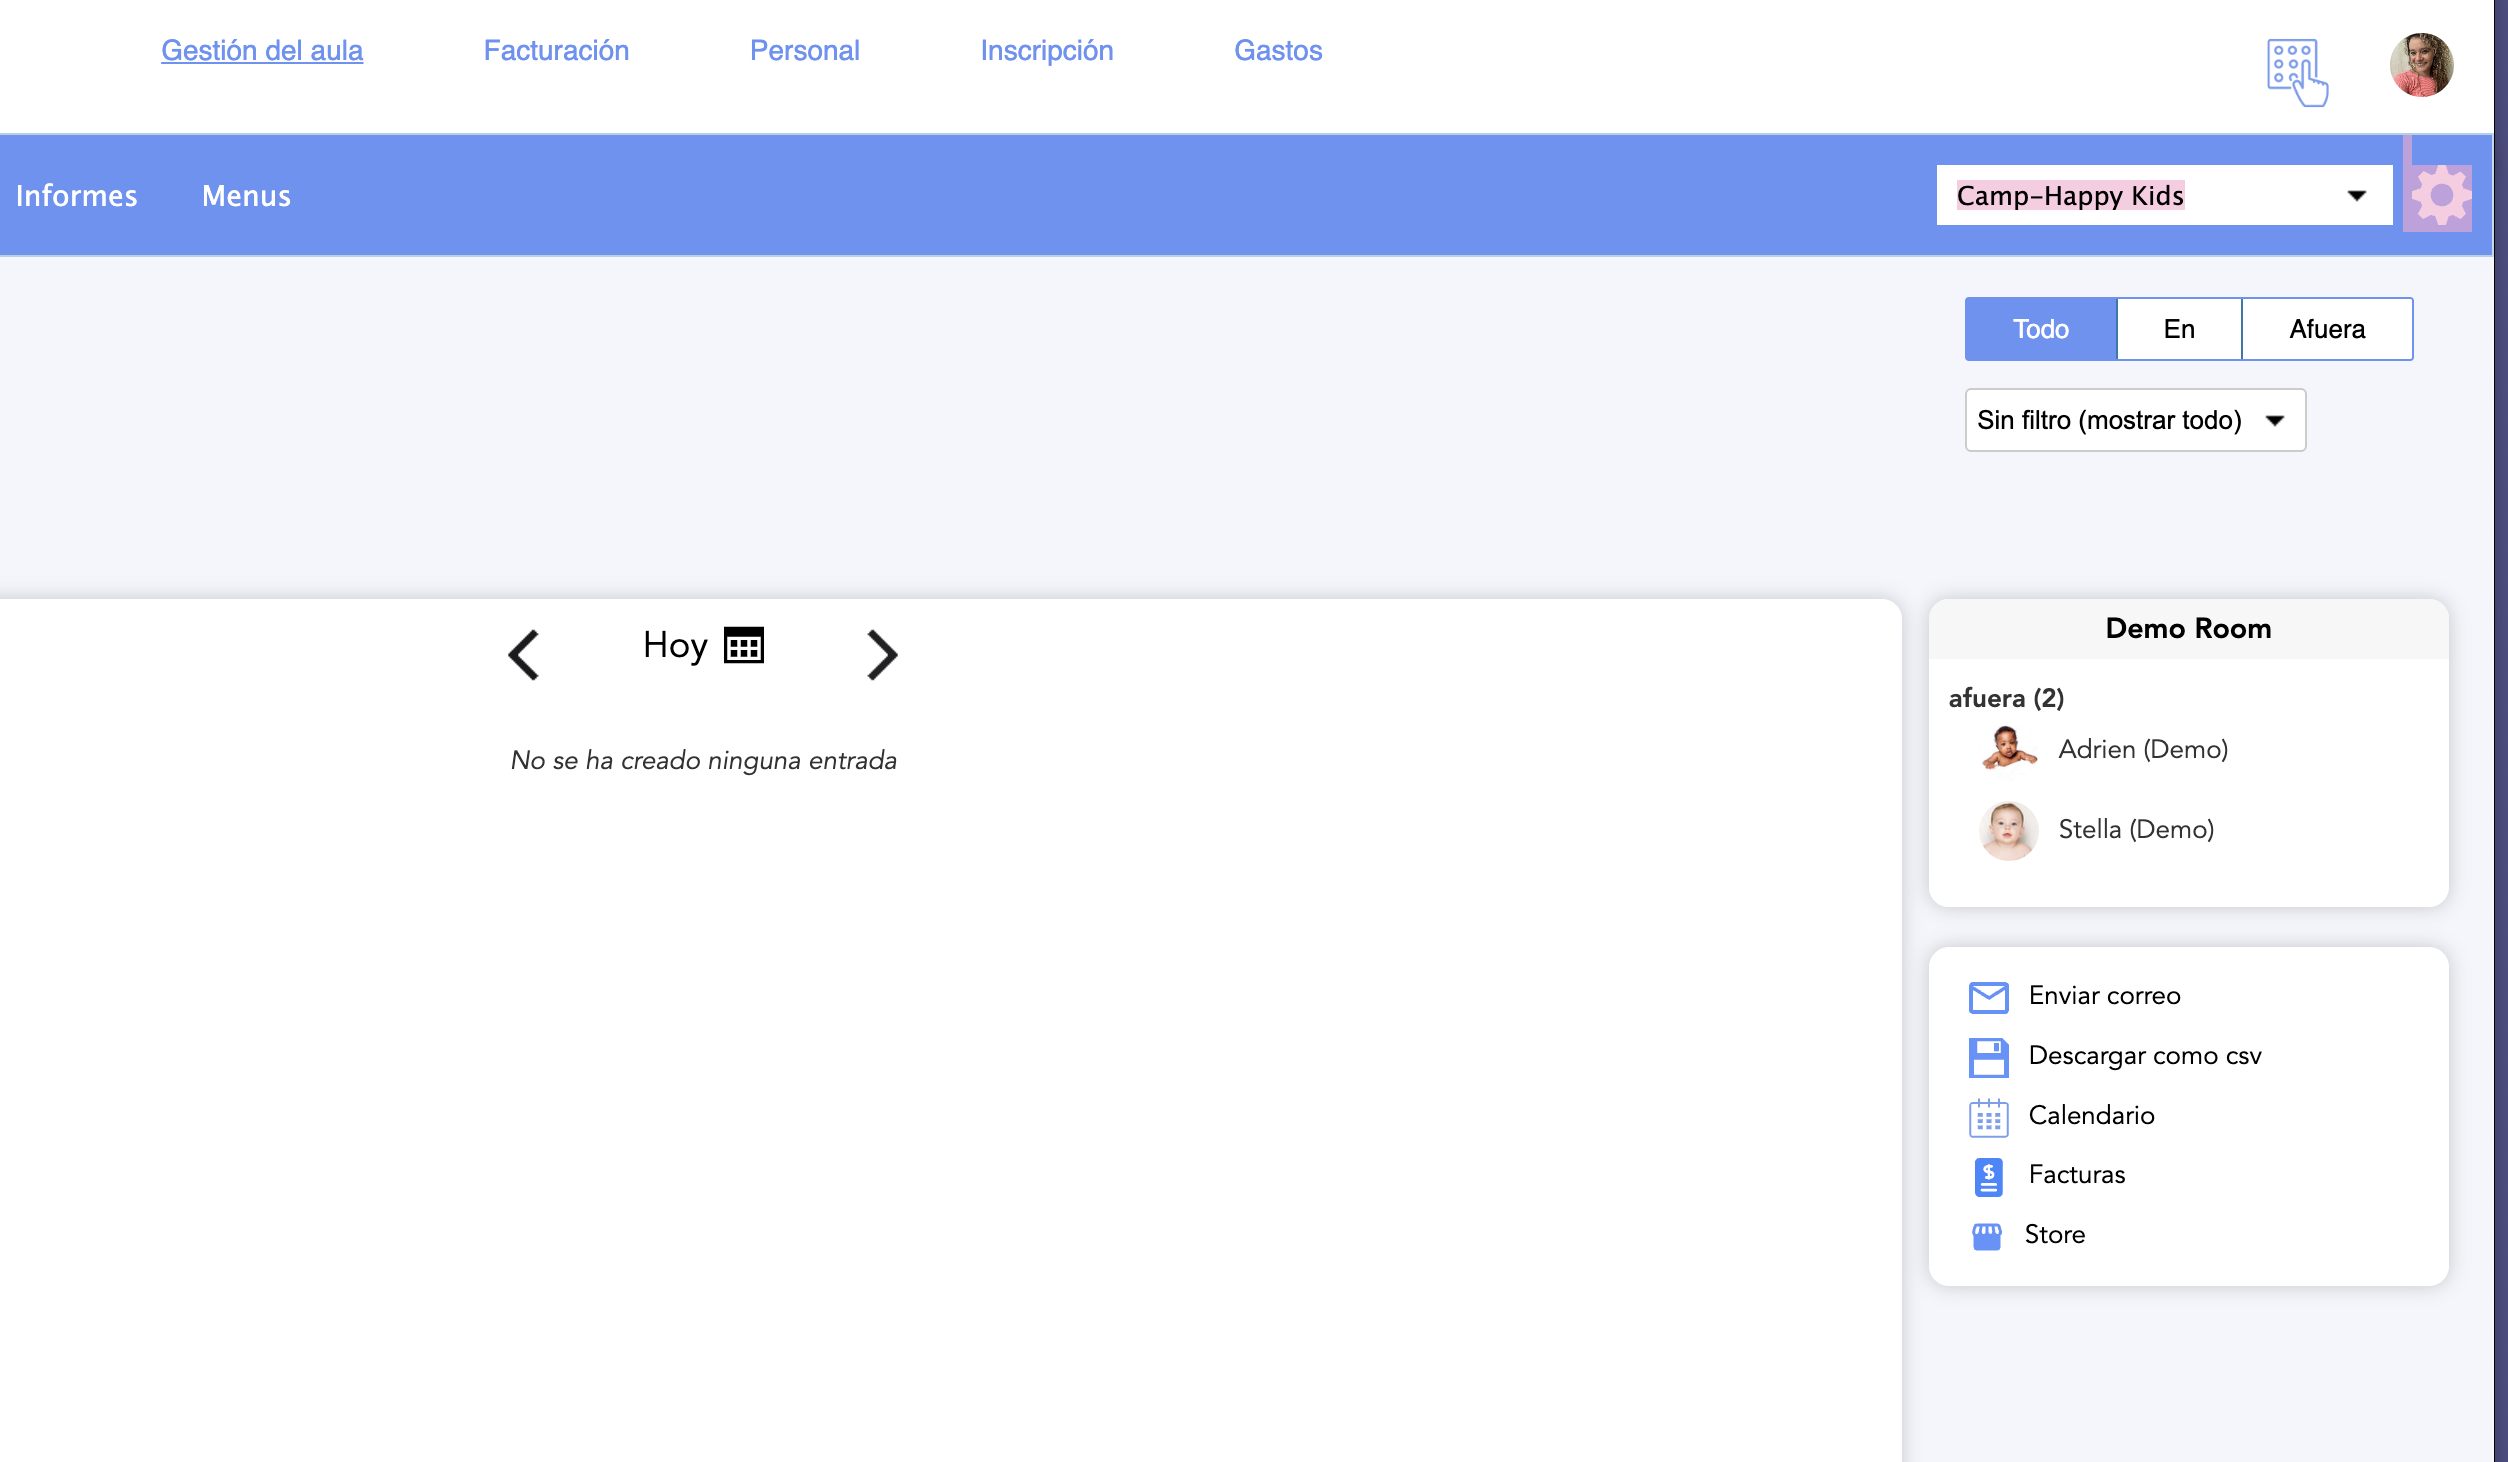Switch filter to En

pos(2179,329)
